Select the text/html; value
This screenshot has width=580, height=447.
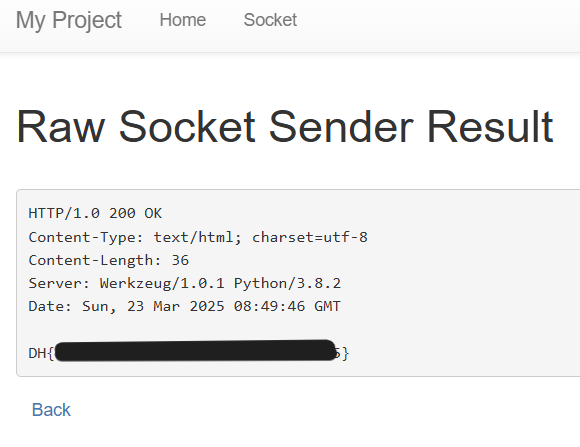pyautogui.click(x=198, y=237)
